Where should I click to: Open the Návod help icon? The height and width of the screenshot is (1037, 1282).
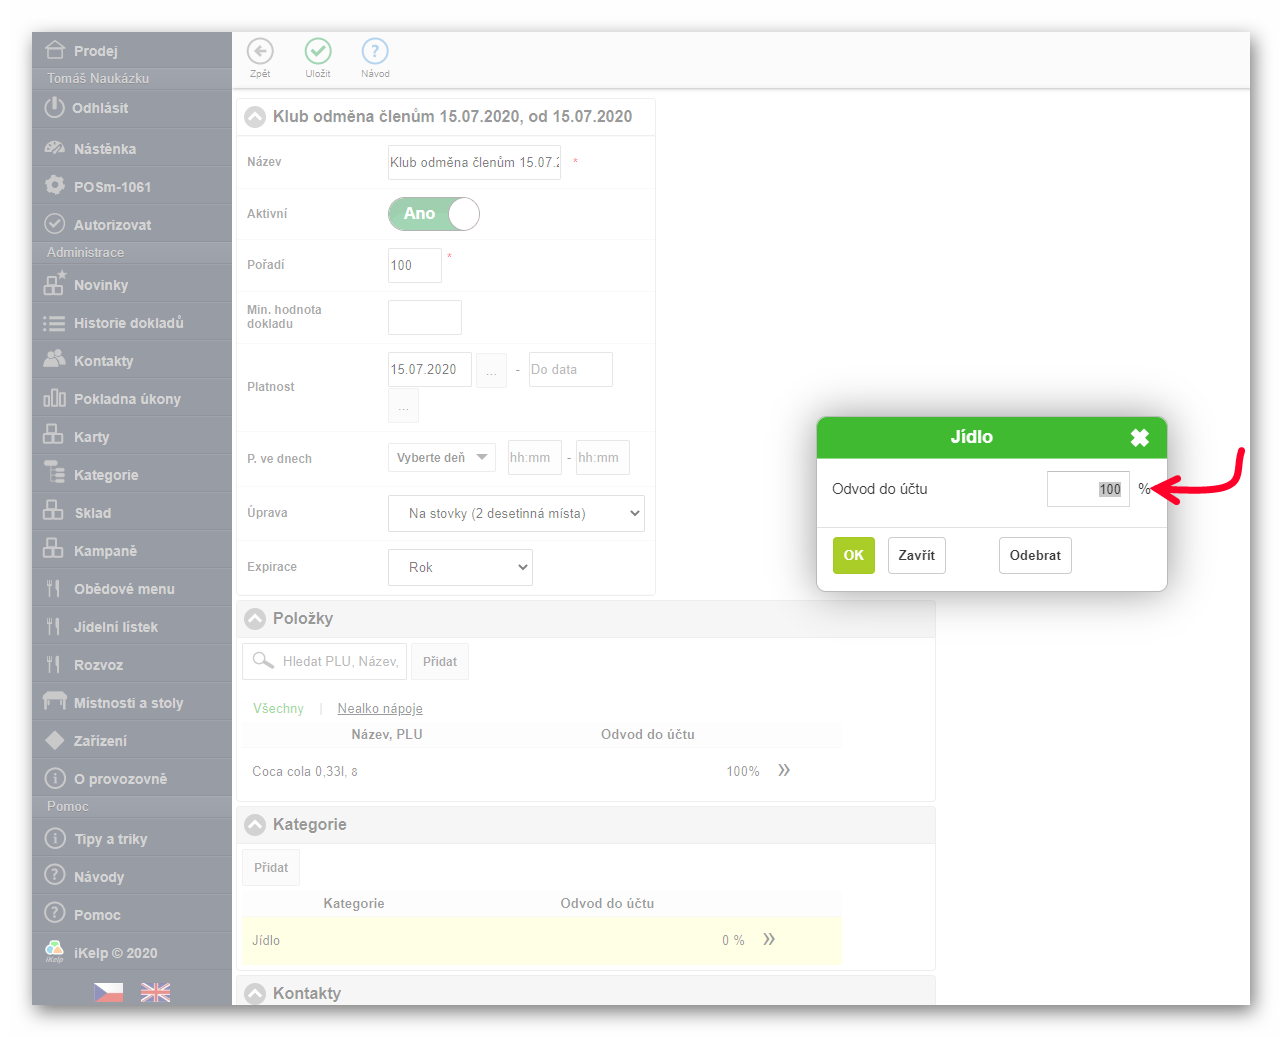(375, 52)
